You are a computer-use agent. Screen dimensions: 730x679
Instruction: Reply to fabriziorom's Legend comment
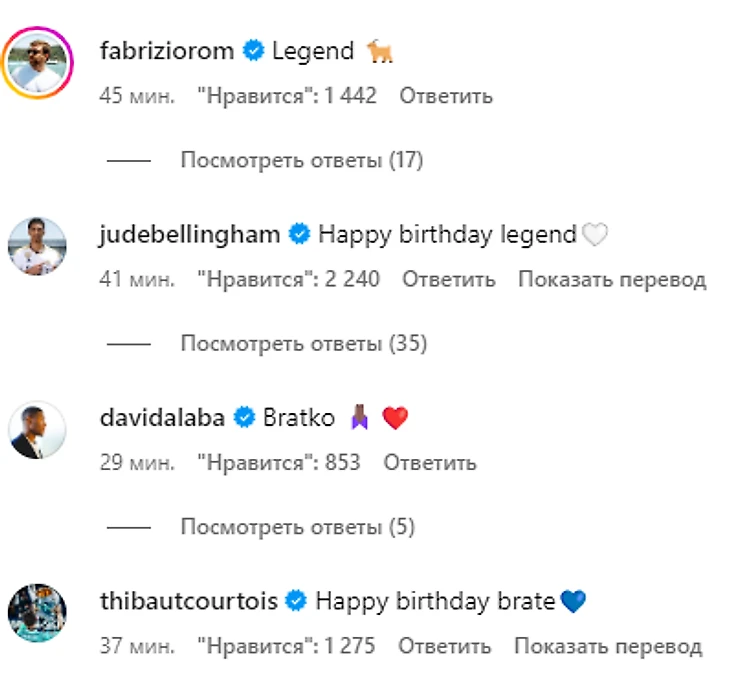pos(446,96)
